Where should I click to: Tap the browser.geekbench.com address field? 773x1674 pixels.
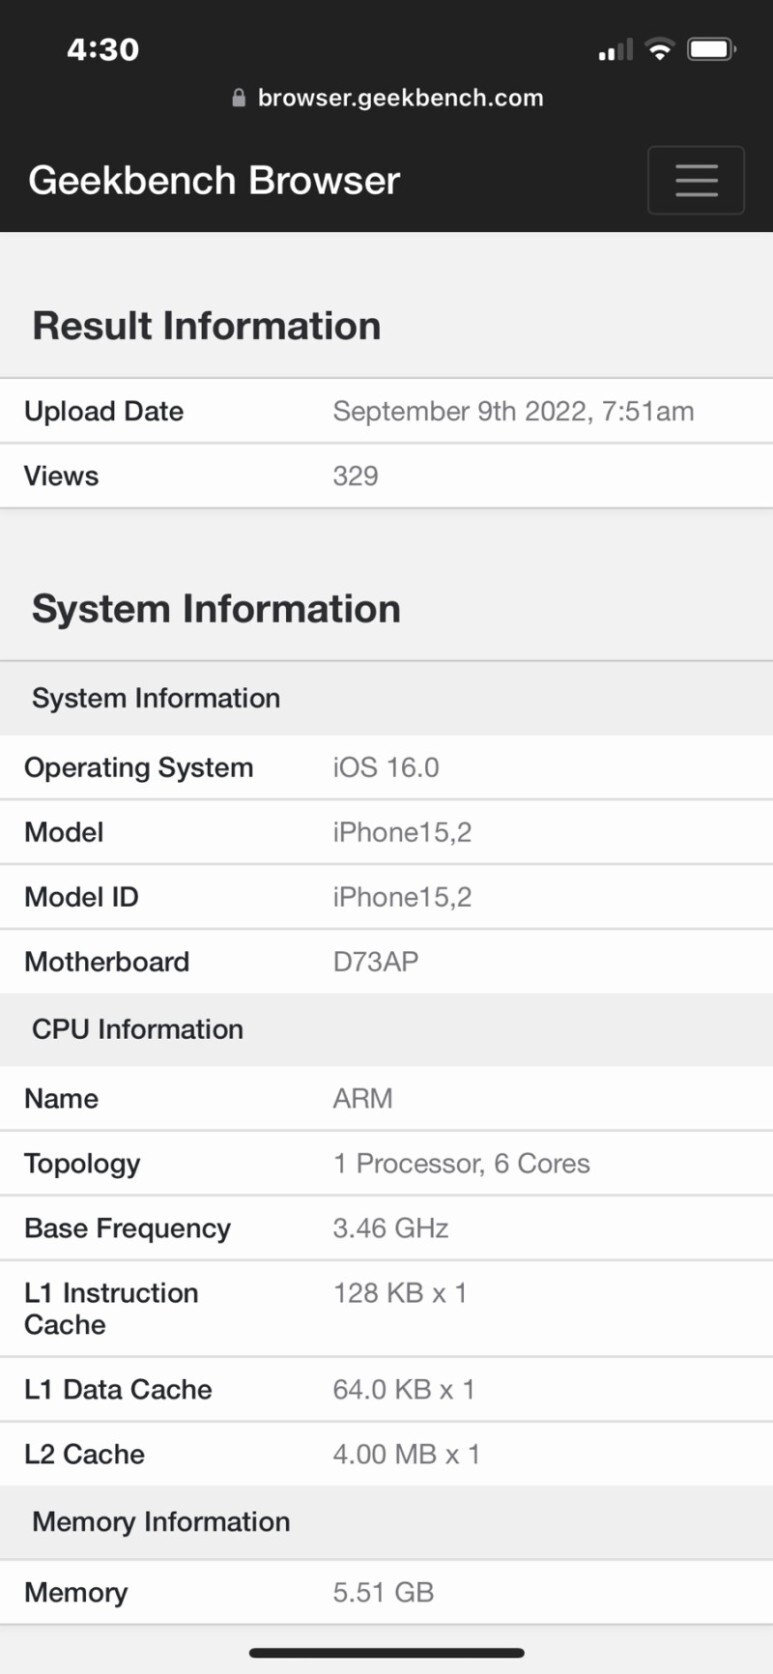(x=387, y=98)
